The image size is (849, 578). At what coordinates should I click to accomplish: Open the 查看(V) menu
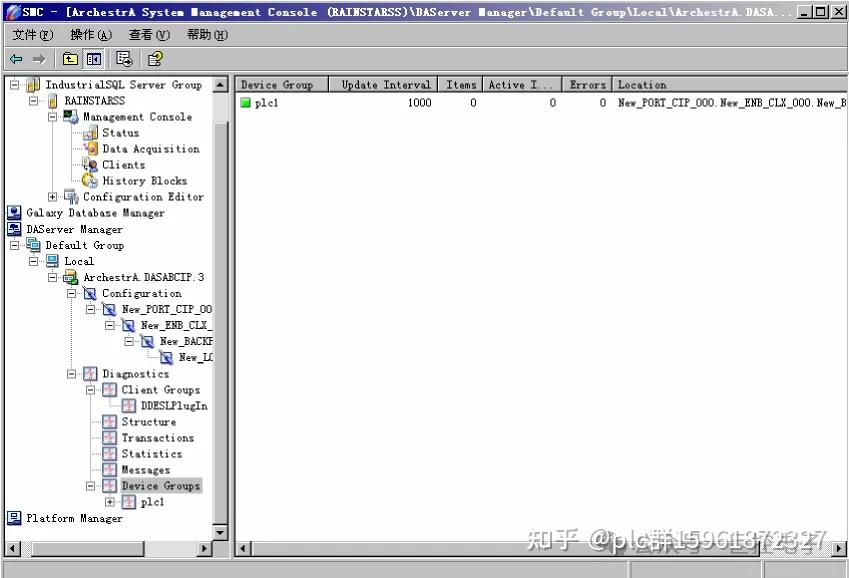pos(149,35)
